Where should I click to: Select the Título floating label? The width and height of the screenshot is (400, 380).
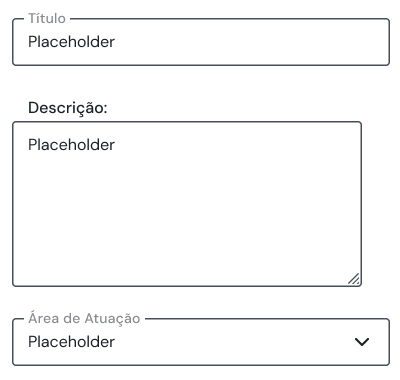[x=47, y=18]
